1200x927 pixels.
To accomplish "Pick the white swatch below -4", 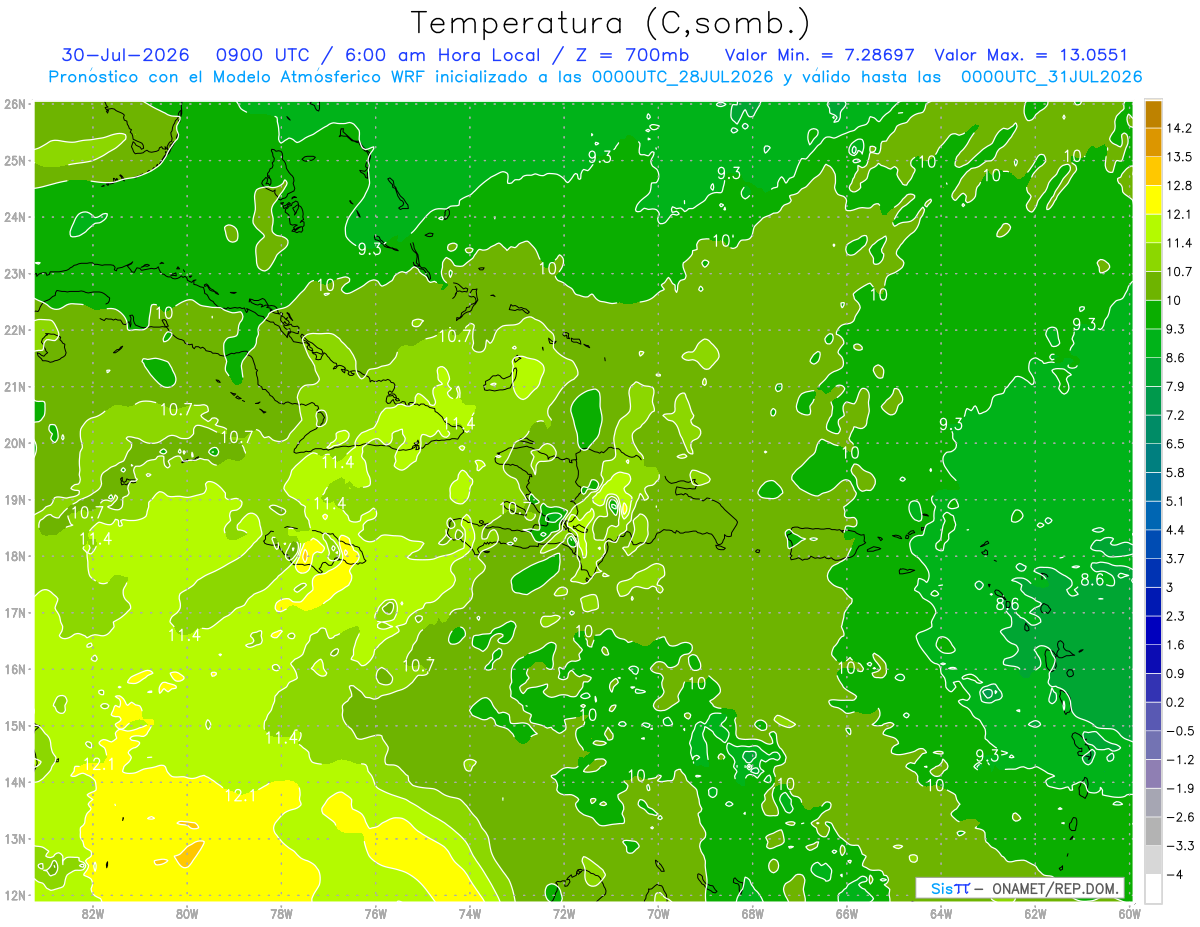I will tap(1153, 887).
